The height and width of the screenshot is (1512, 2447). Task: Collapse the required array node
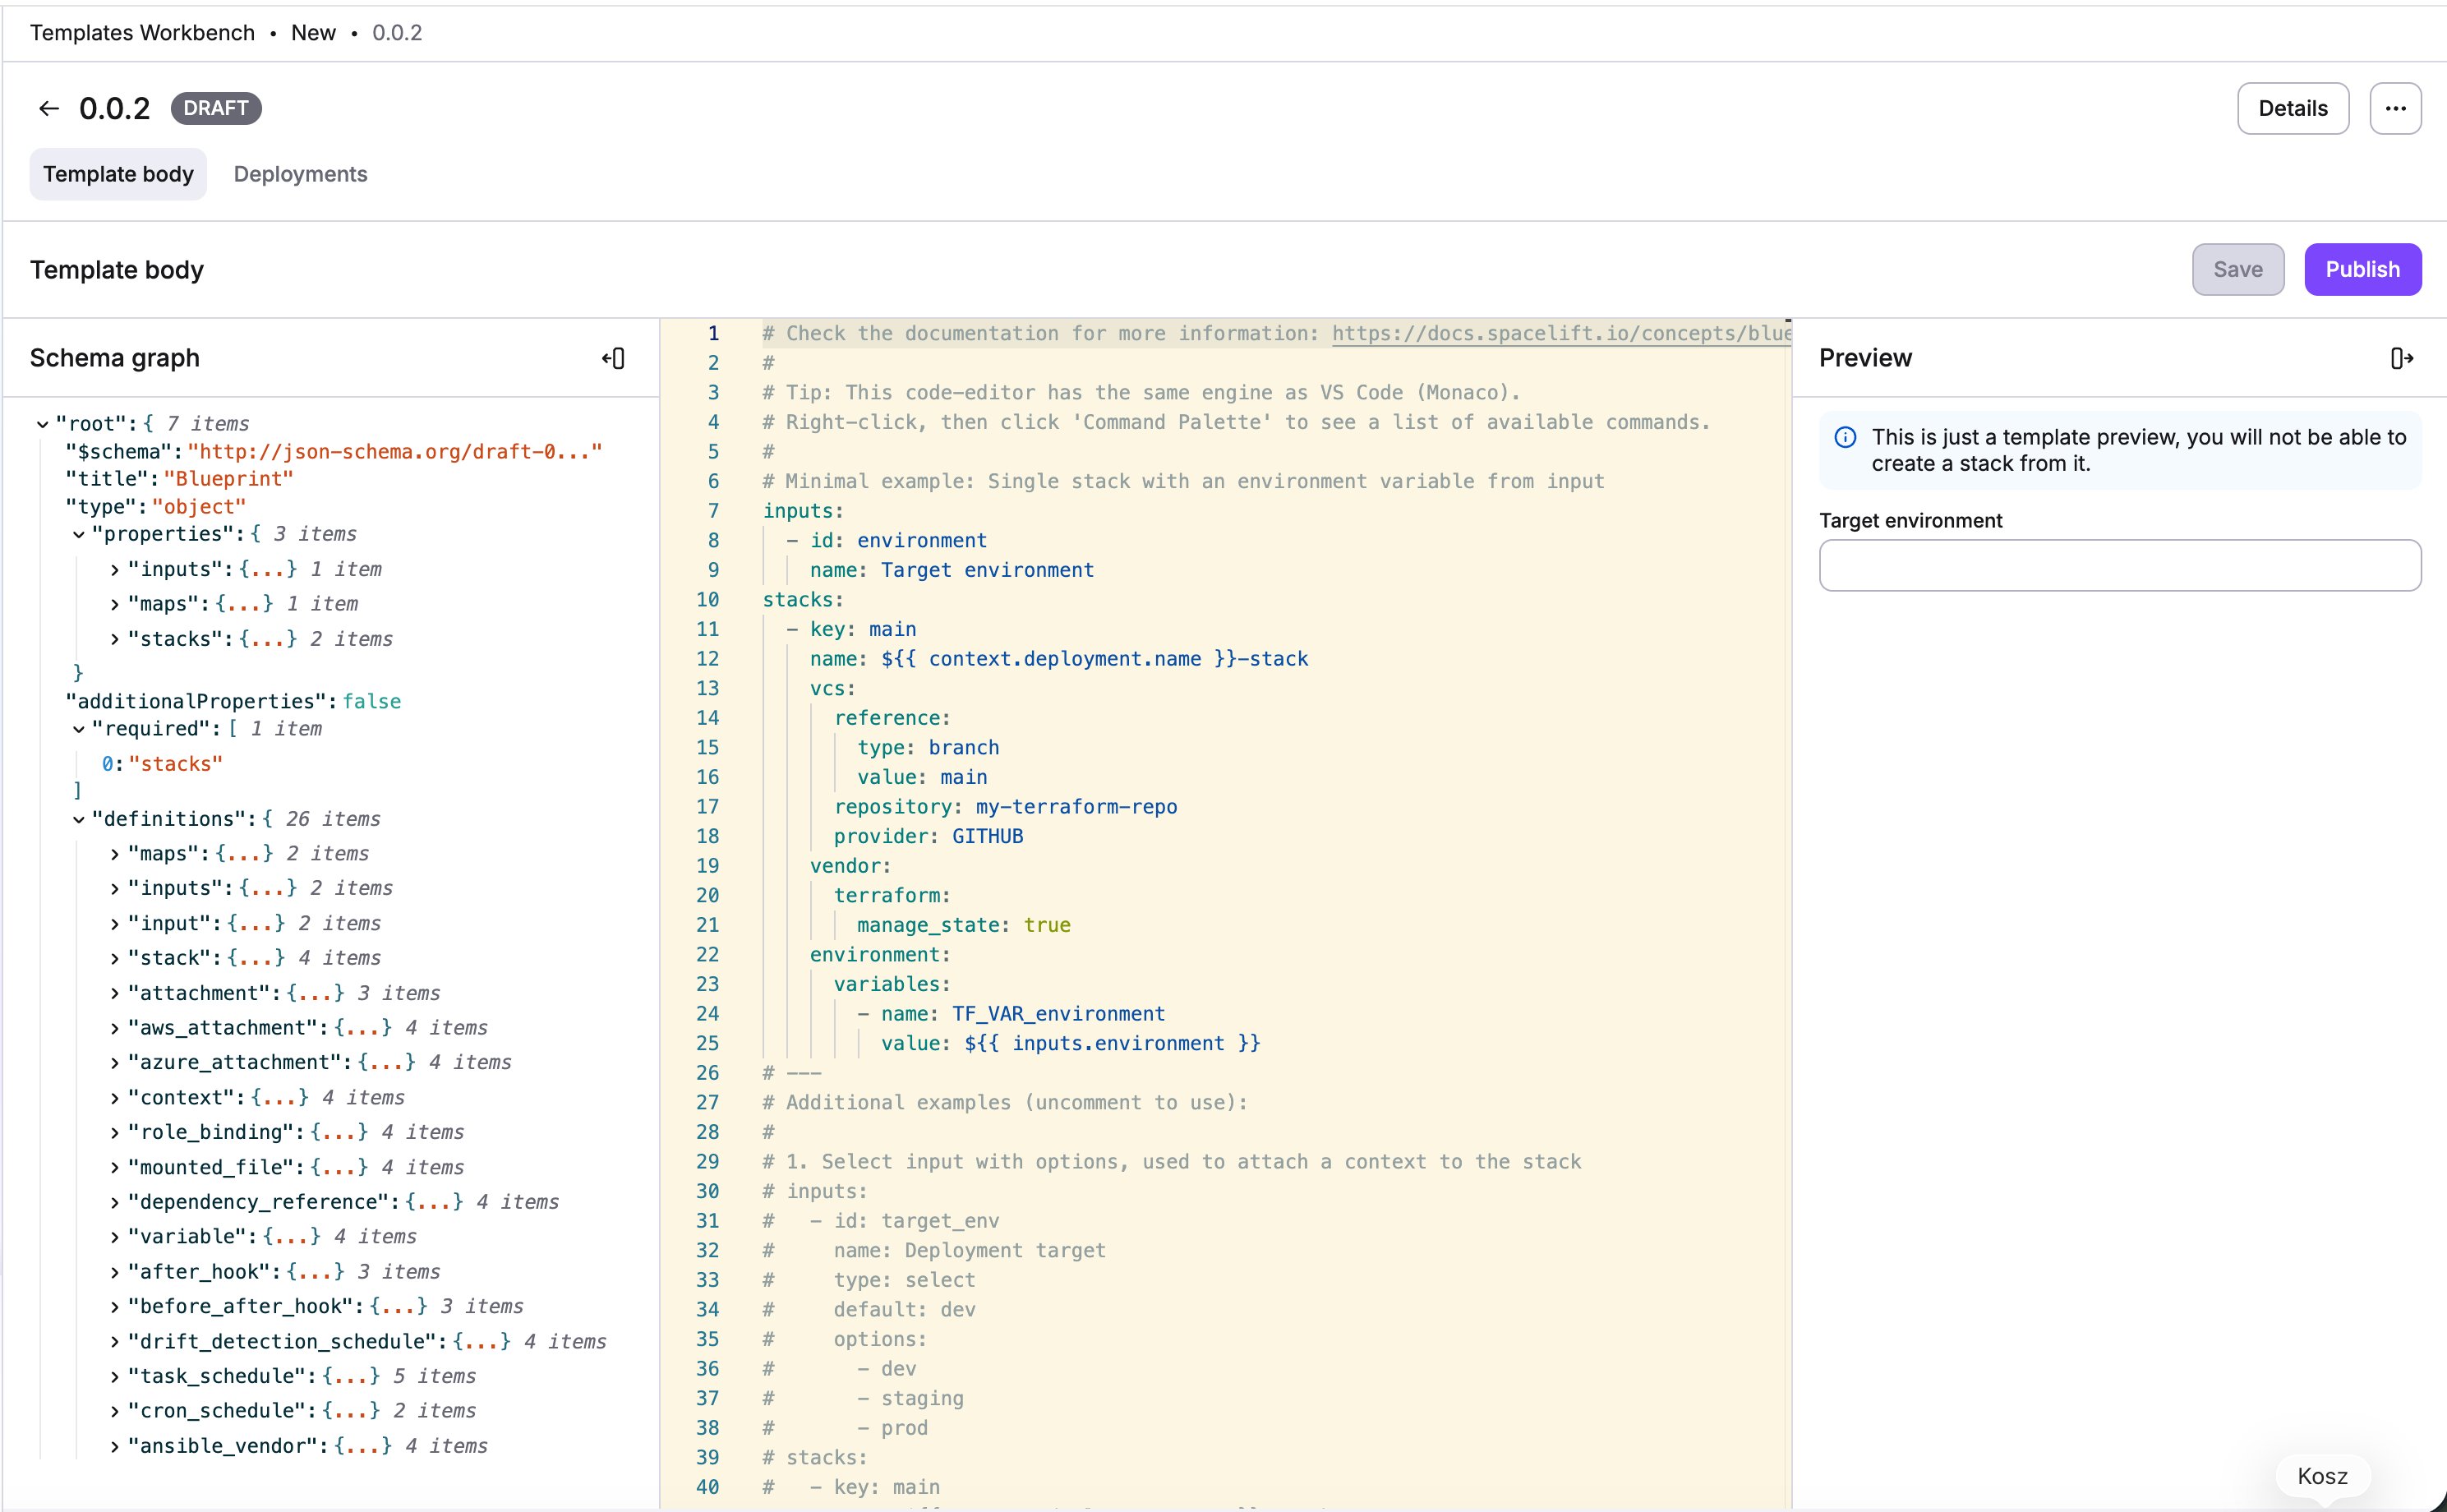point(79,729)
